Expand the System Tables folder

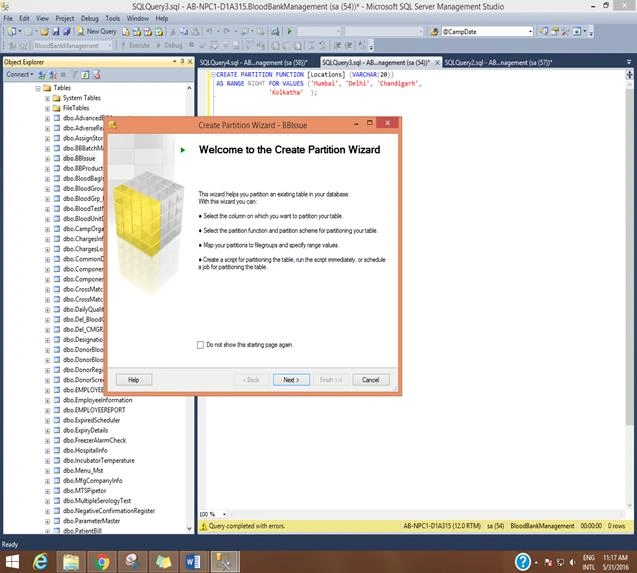tap(47, 98)
